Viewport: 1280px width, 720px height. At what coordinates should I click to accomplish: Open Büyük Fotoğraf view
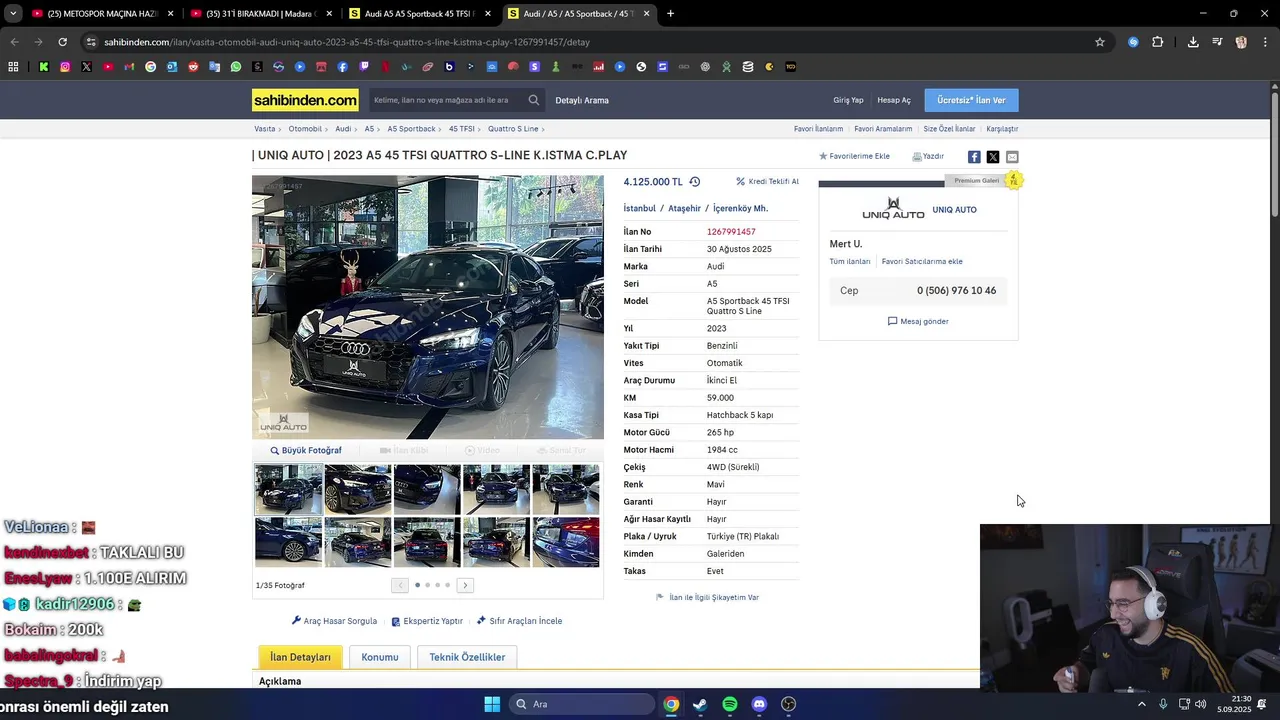306,450
